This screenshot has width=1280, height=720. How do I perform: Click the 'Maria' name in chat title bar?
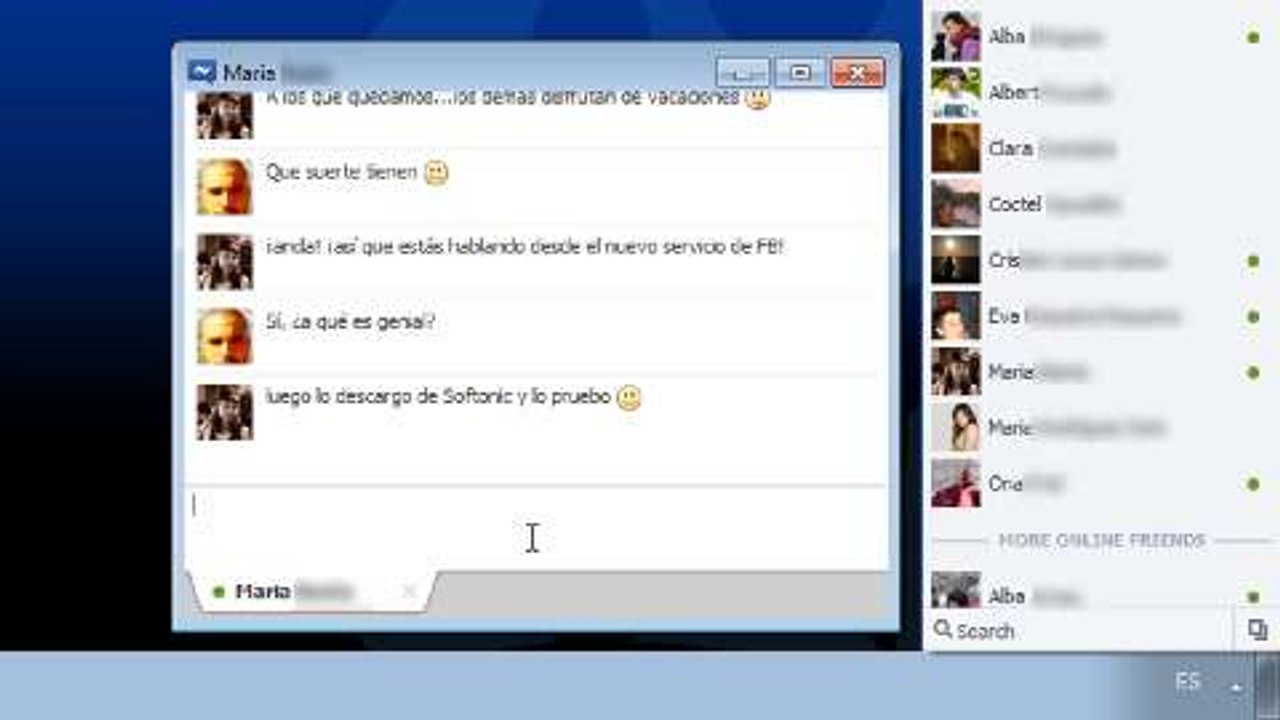pyautogui.click(x=249, y=72)
